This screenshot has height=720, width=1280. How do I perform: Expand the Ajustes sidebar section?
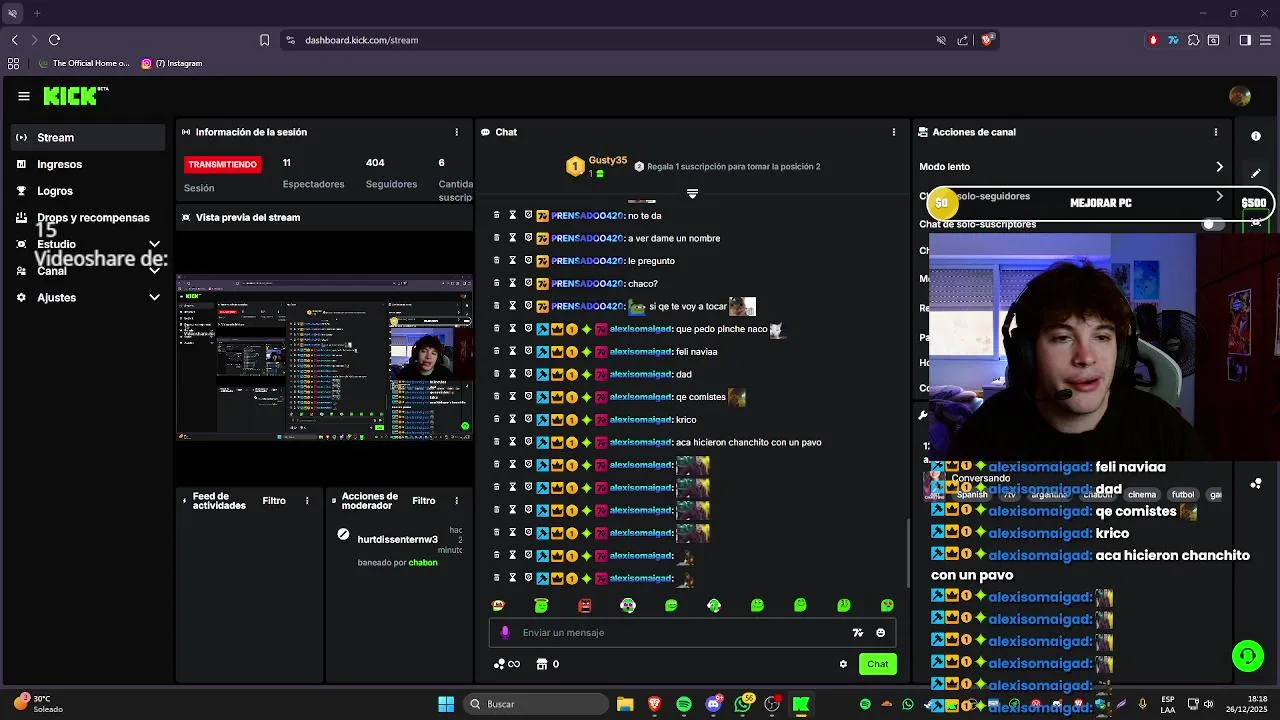pos(154,297)
